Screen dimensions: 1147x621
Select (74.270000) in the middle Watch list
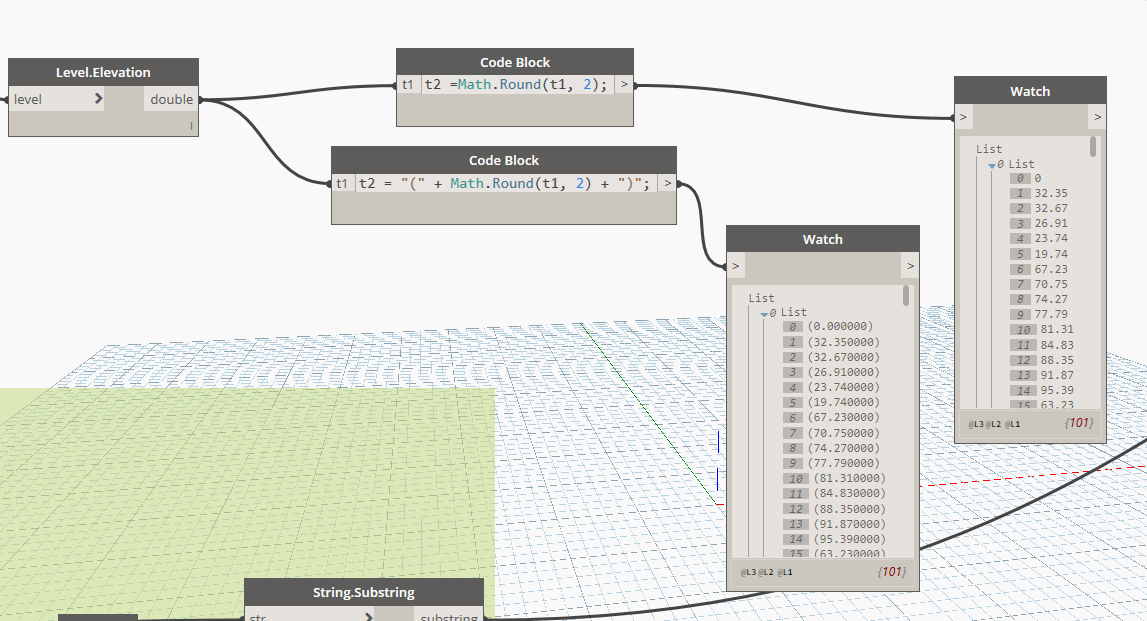click(843, 448)
